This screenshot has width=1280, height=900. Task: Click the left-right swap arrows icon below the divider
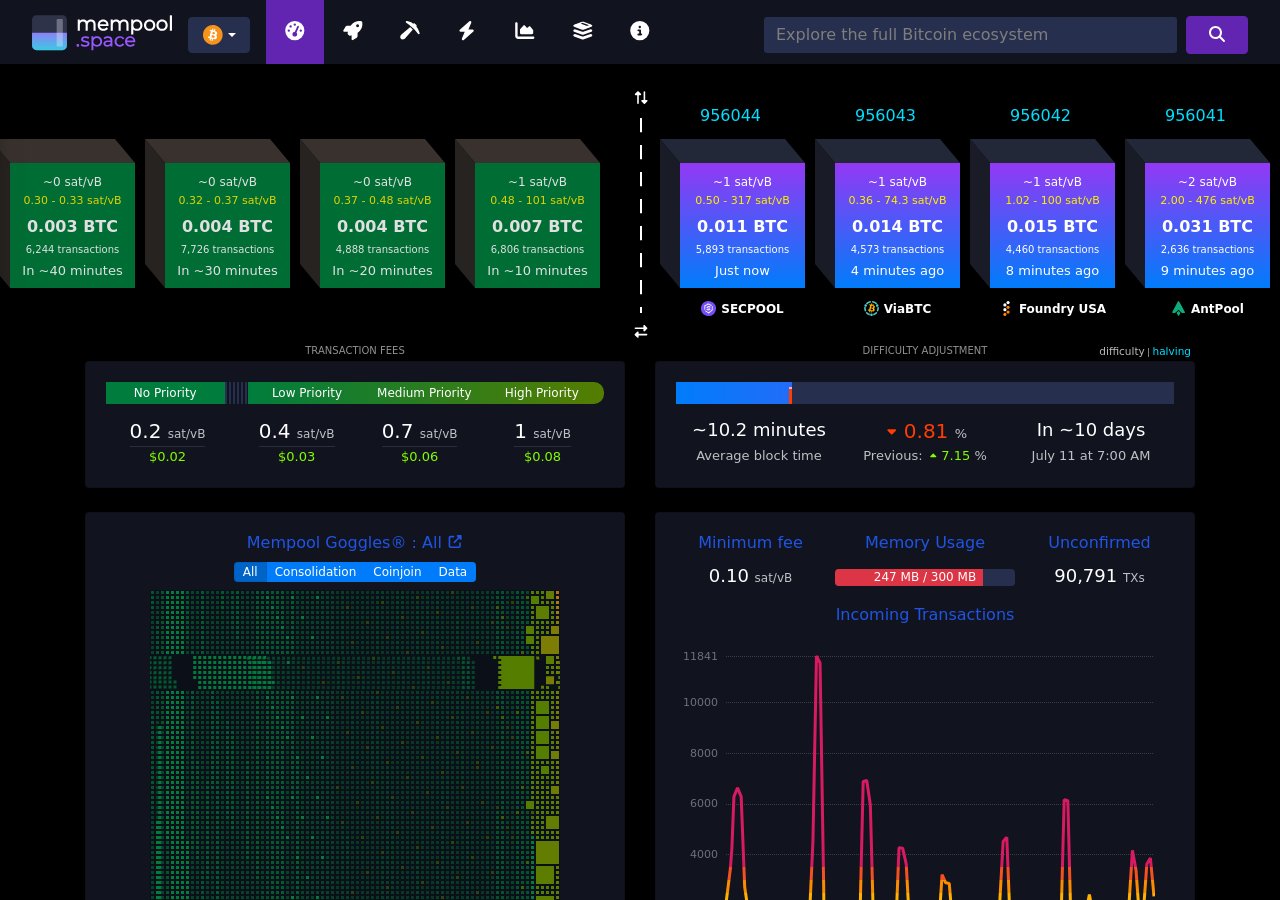641,331
